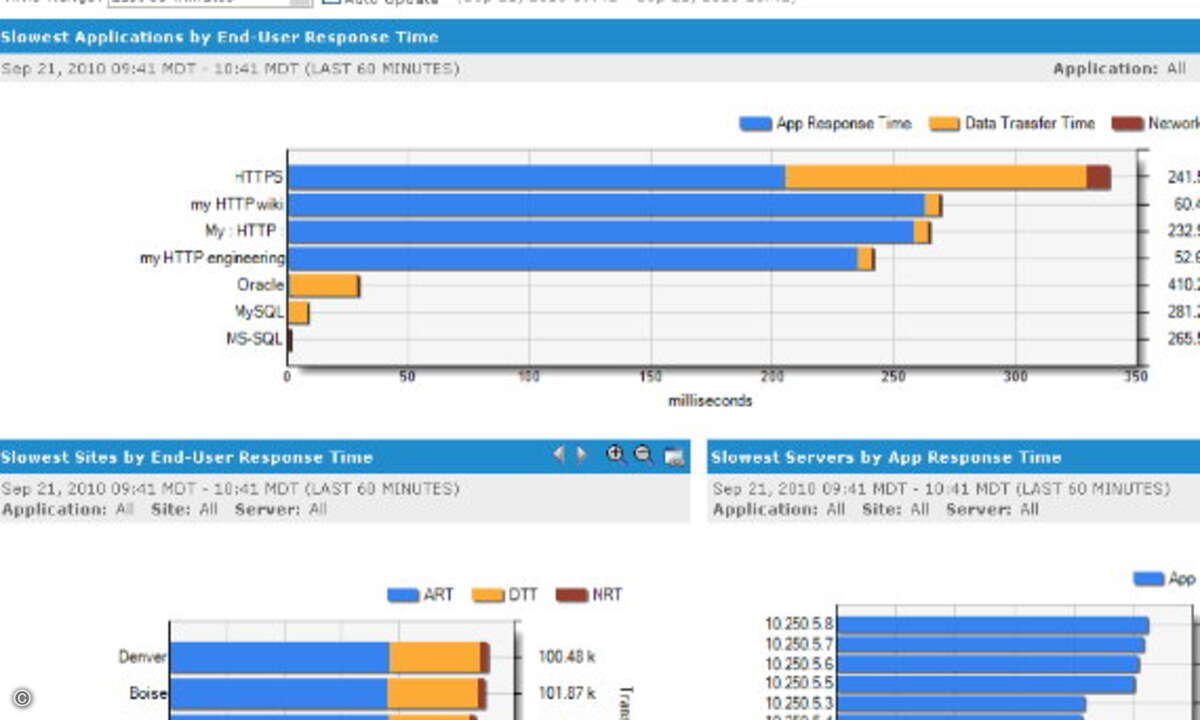Click the Boise site label

tap(148, 693)
